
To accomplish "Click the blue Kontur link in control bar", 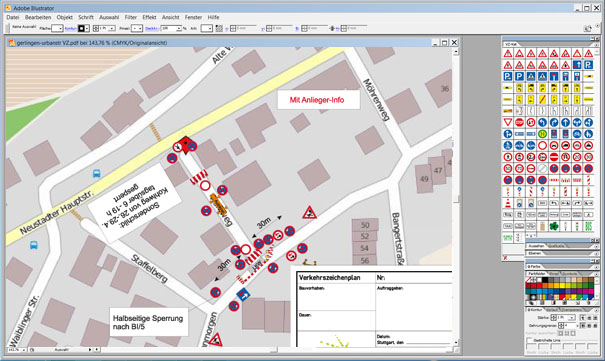I will (71, 28).
